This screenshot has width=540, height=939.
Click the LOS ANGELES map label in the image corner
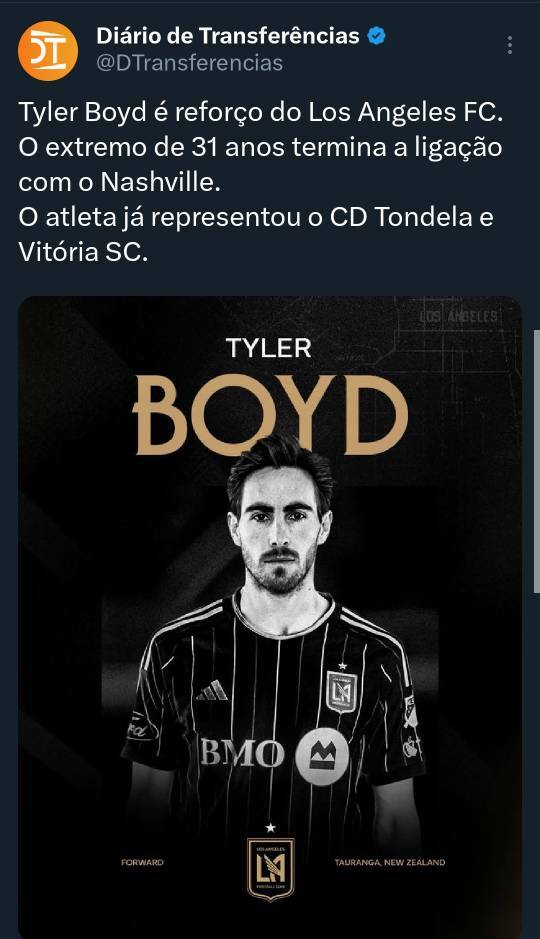(x=459, y=316)
